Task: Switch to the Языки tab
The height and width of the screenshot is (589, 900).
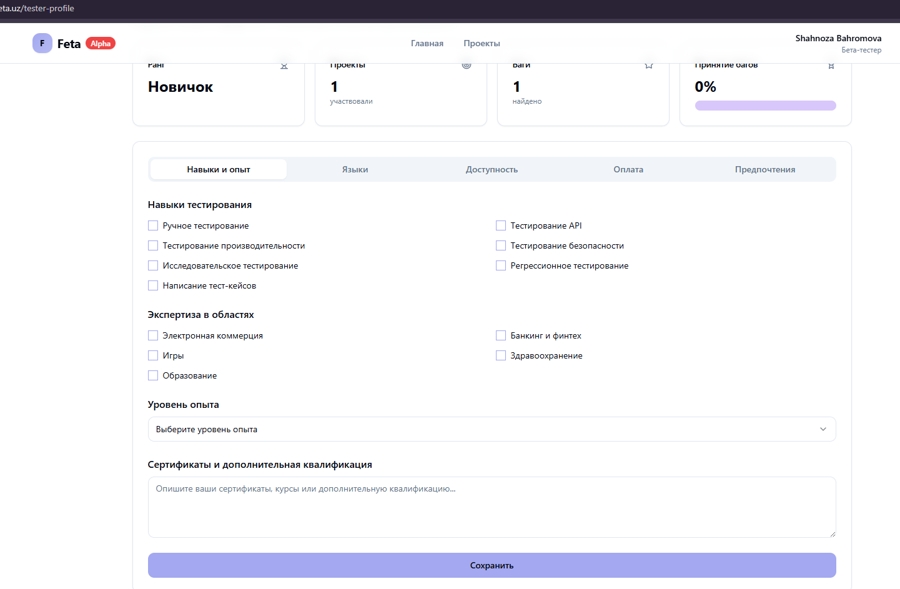Action: tap(355, 169)
